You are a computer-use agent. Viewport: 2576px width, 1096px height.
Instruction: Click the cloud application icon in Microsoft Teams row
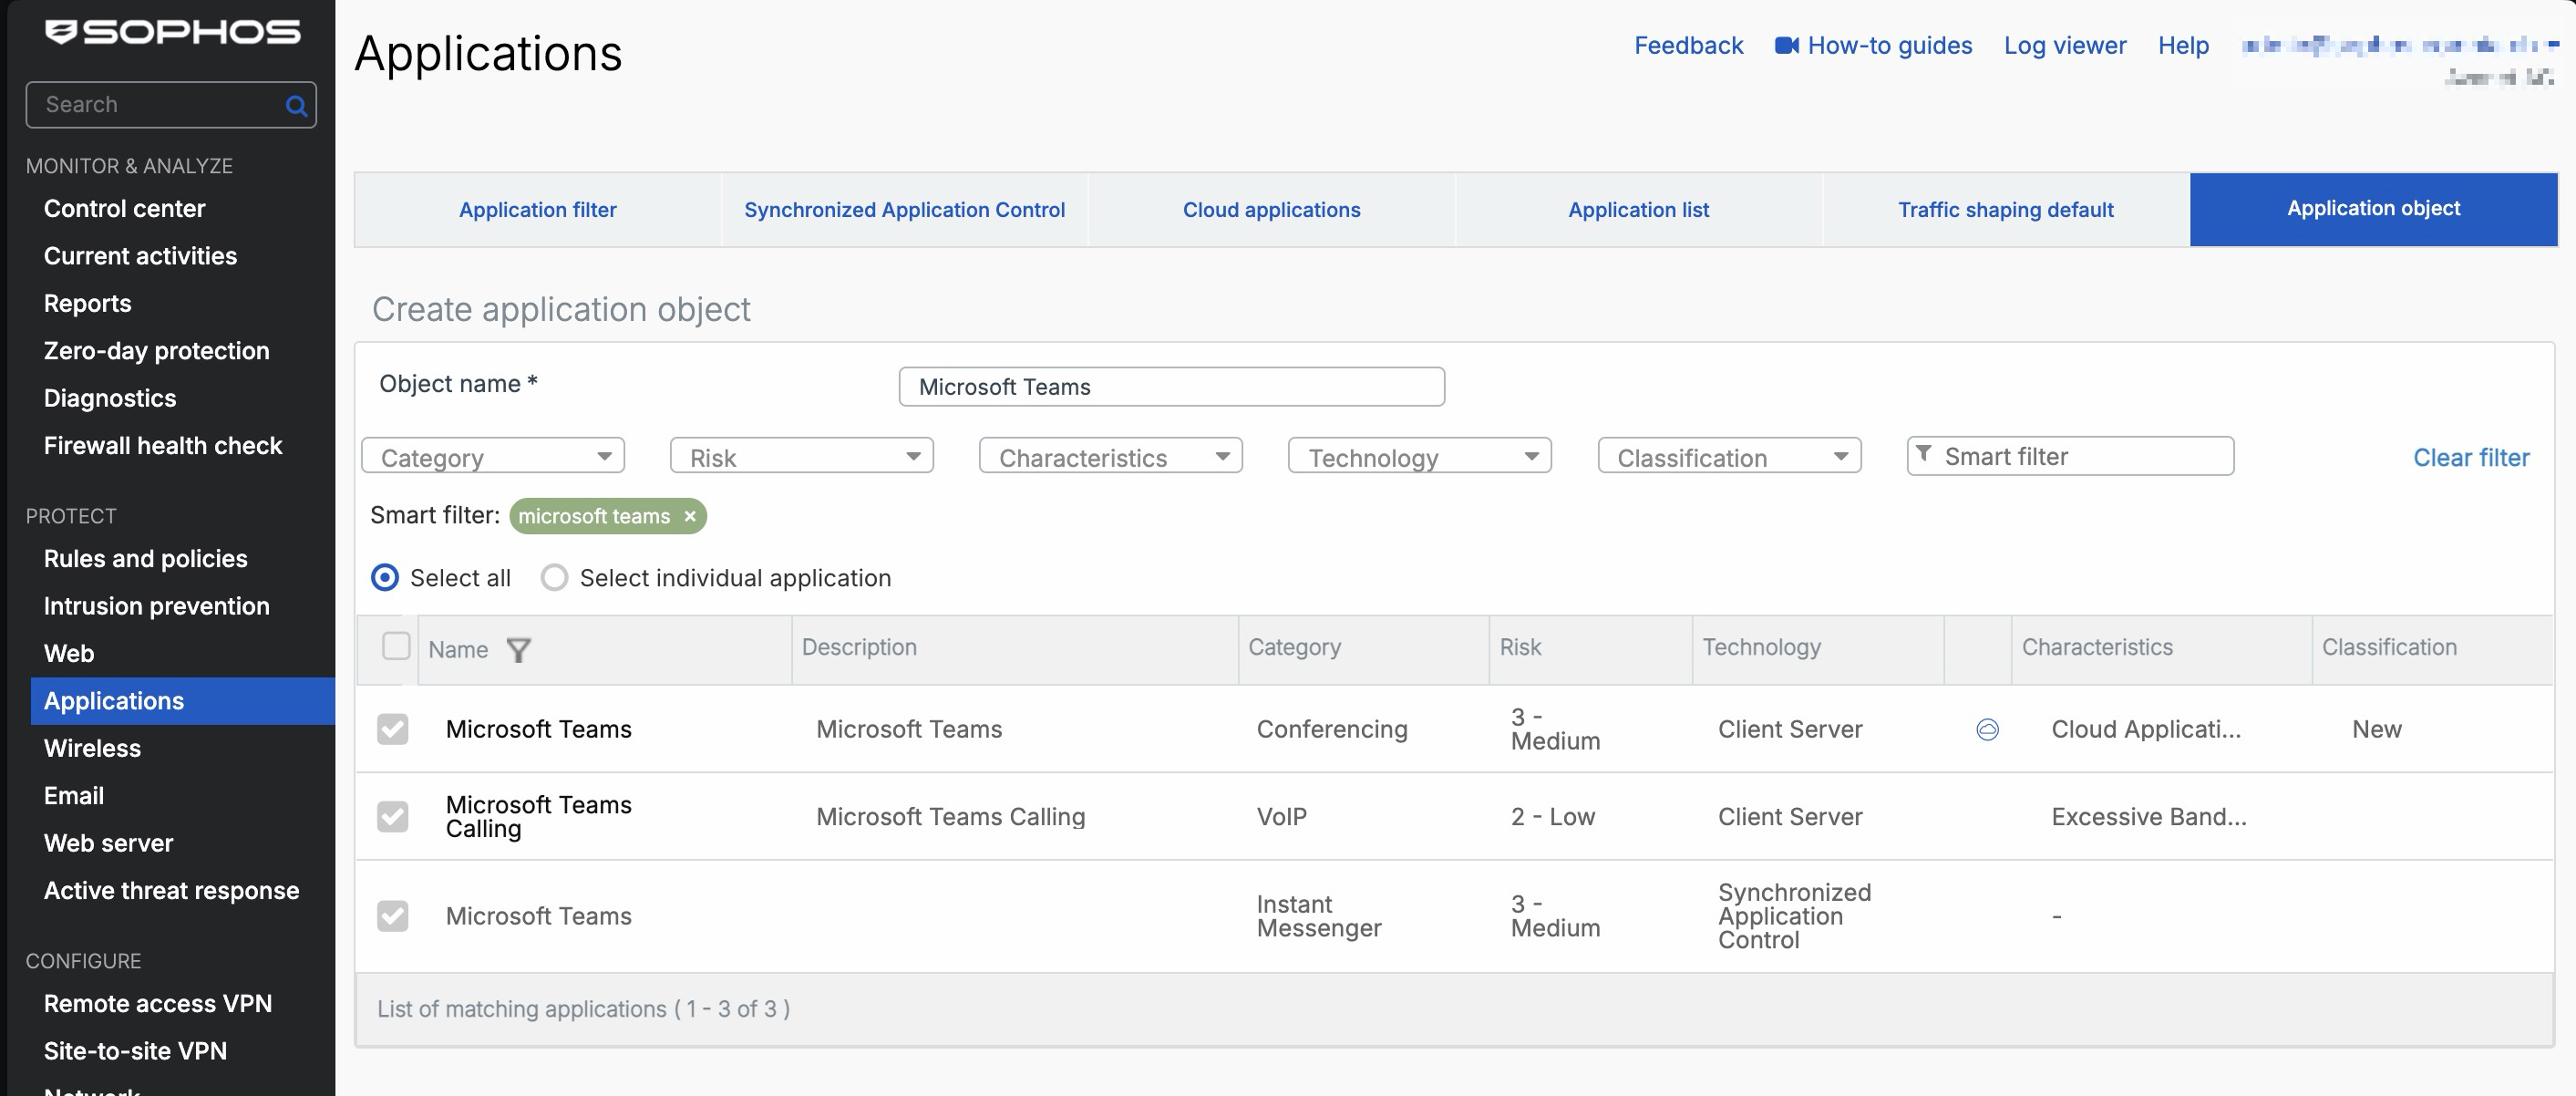(1987, 730)
